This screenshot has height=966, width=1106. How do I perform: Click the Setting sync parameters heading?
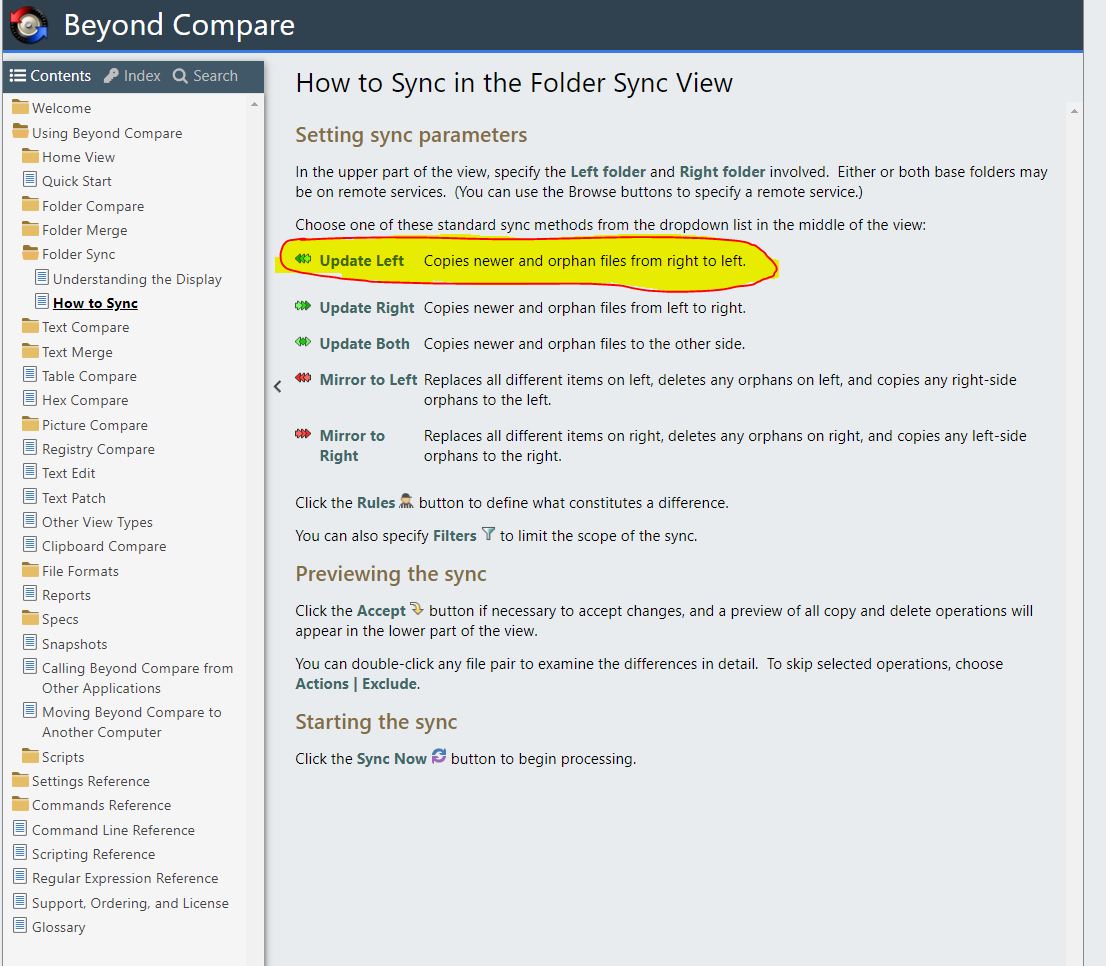411,135
